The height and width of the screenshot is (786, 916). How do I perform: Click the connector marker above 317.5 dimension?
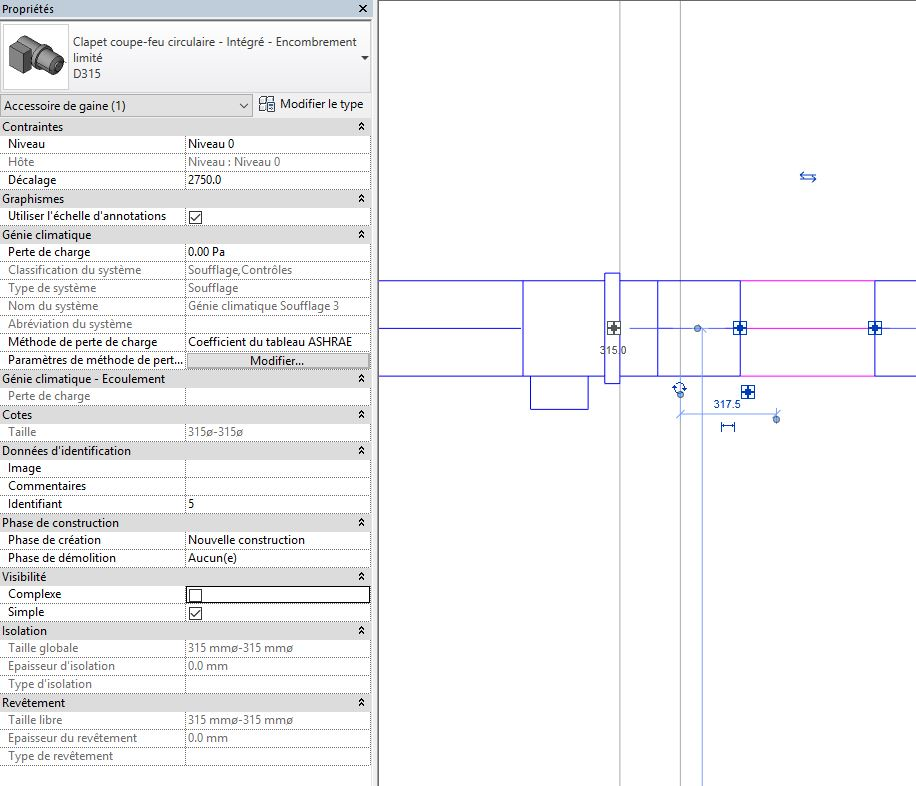[x=747, y=391]
